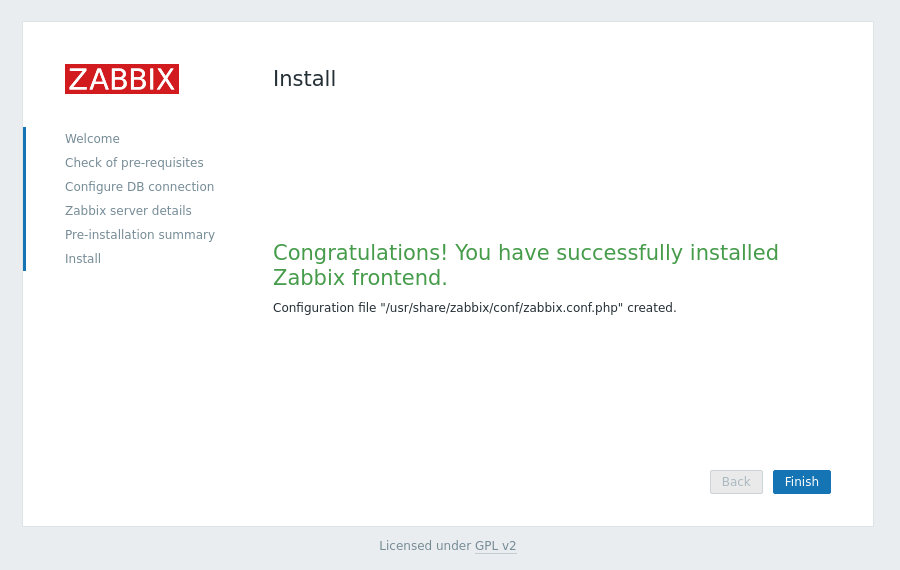Open Pre-installation summary step
Viewport: 900px width, 570px height.
point(140,235)
